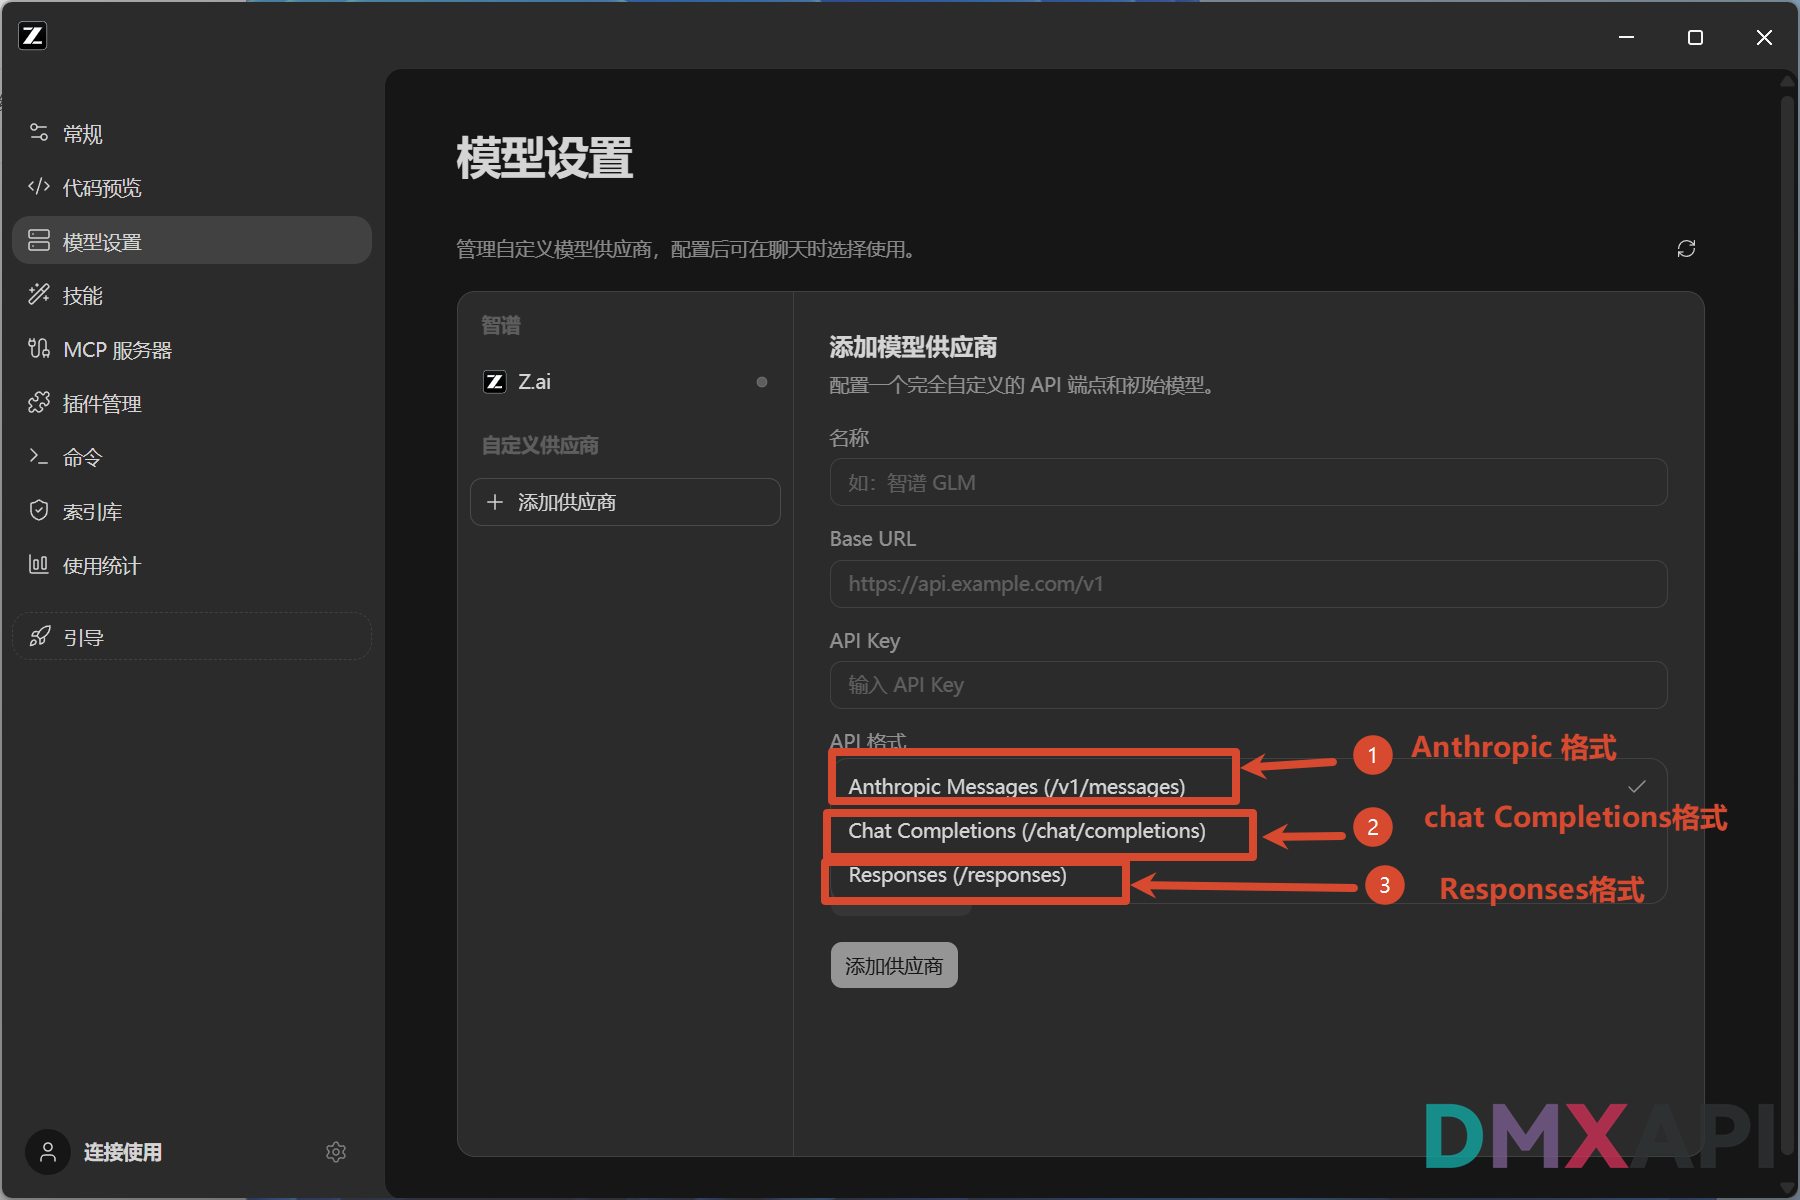
Task: Open the 技能 magic wand icon
Action: tap(39, 295)
